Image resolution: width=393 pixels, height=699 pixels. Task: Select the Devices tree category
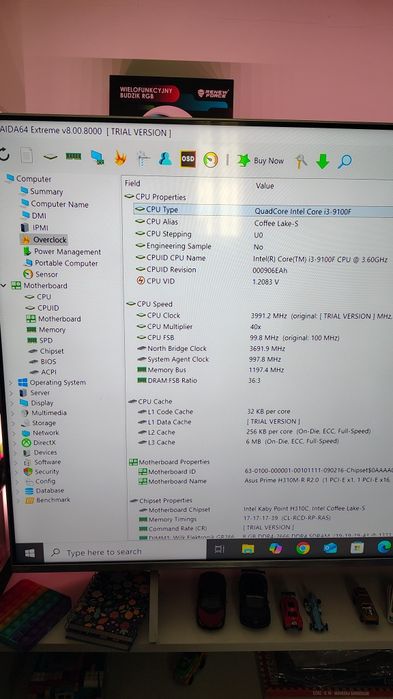coord(40,452)
